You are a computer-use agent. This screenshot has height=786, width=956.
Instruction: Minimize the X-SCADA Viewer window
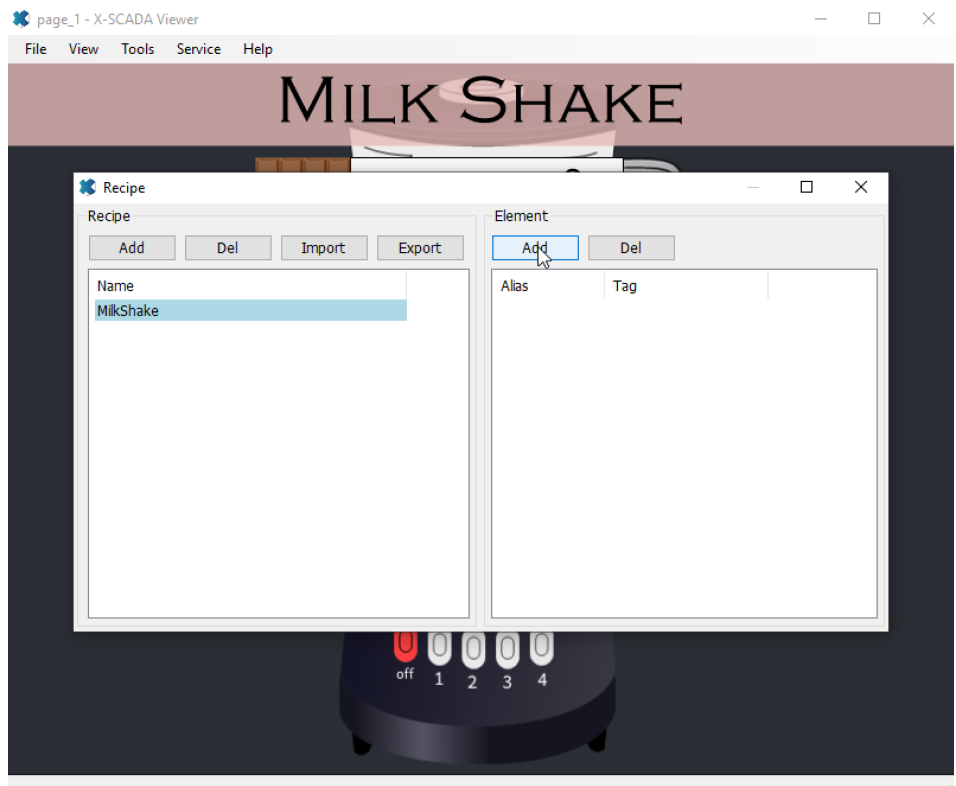pyautogui.click(x=821, y=19)
